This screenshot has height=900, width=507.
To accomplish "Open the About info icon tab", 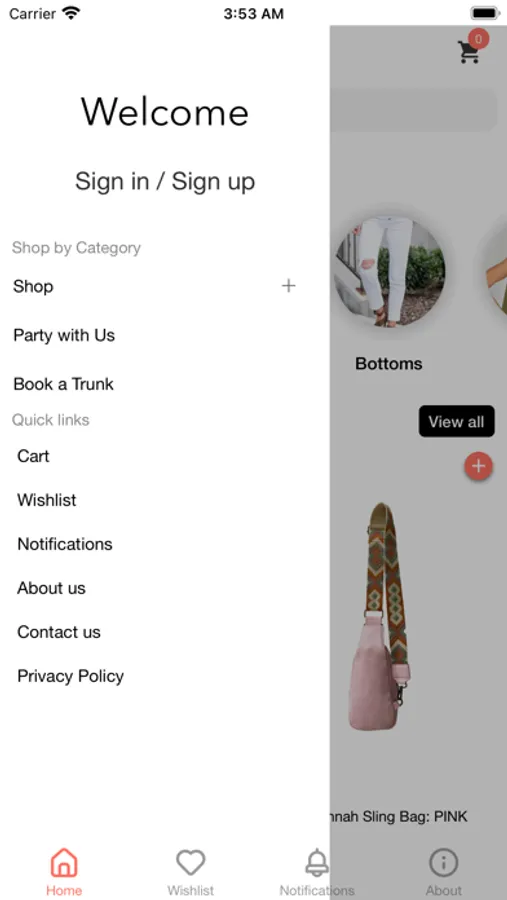I will click(443, 863).
